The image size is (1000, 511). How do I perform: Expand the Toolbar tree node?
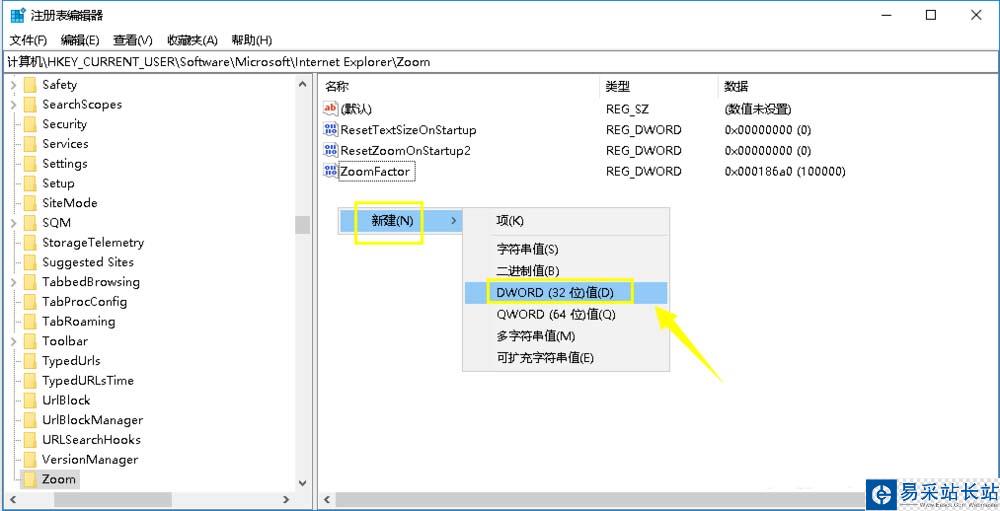(x=13, y=341)
